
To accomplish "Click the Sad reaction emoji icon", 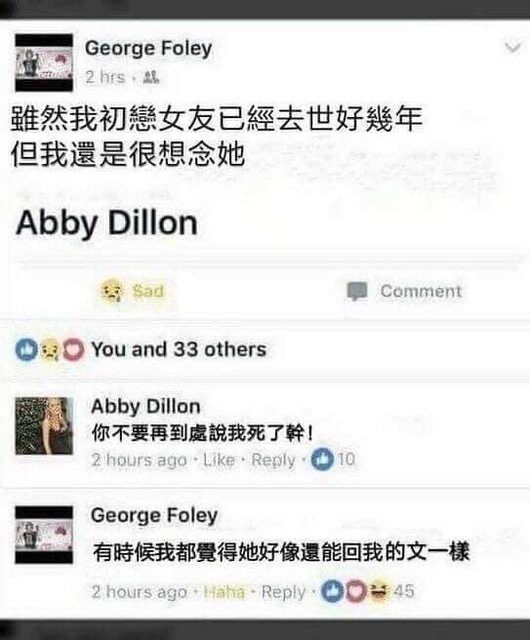I will click(x=111, y=291).
